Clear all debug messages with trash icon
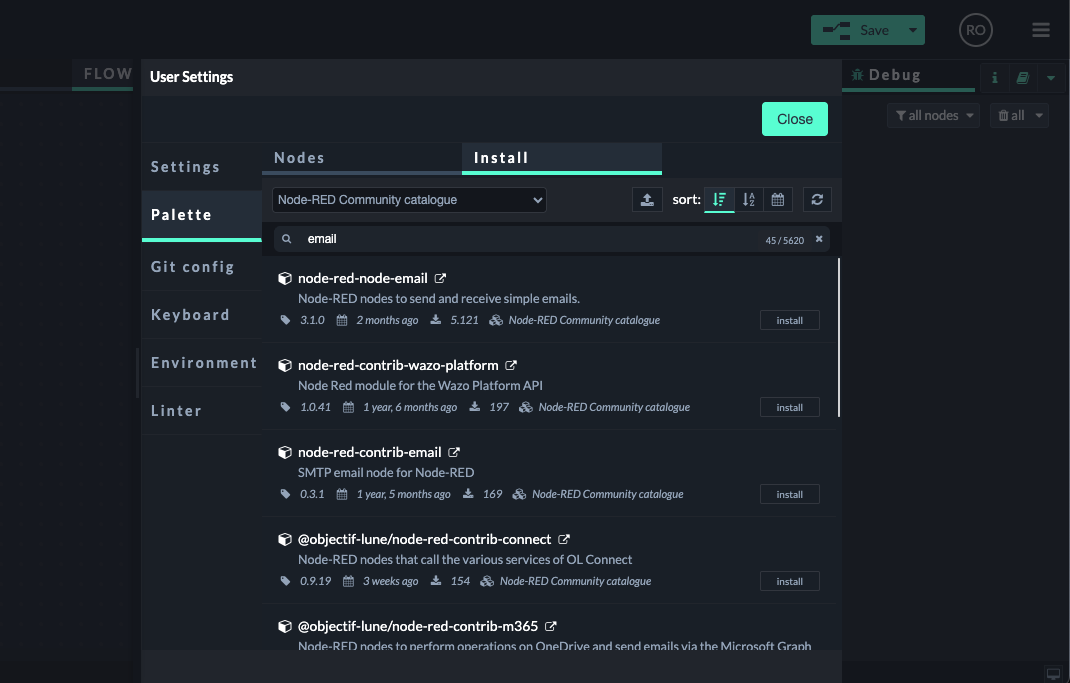The height and width of the screenshot is (683, 1070). 1008,115
